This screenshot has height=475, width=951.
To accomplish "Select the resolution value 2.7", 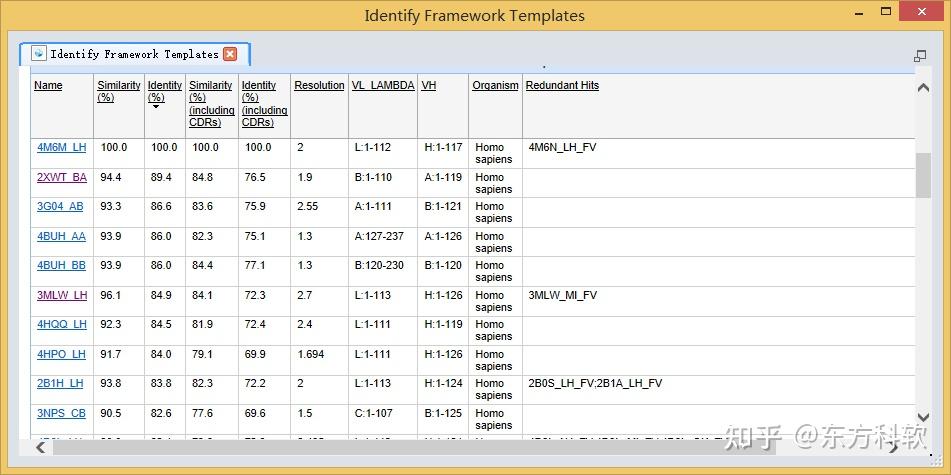I will pyautogui.click(x=304, y=295).
